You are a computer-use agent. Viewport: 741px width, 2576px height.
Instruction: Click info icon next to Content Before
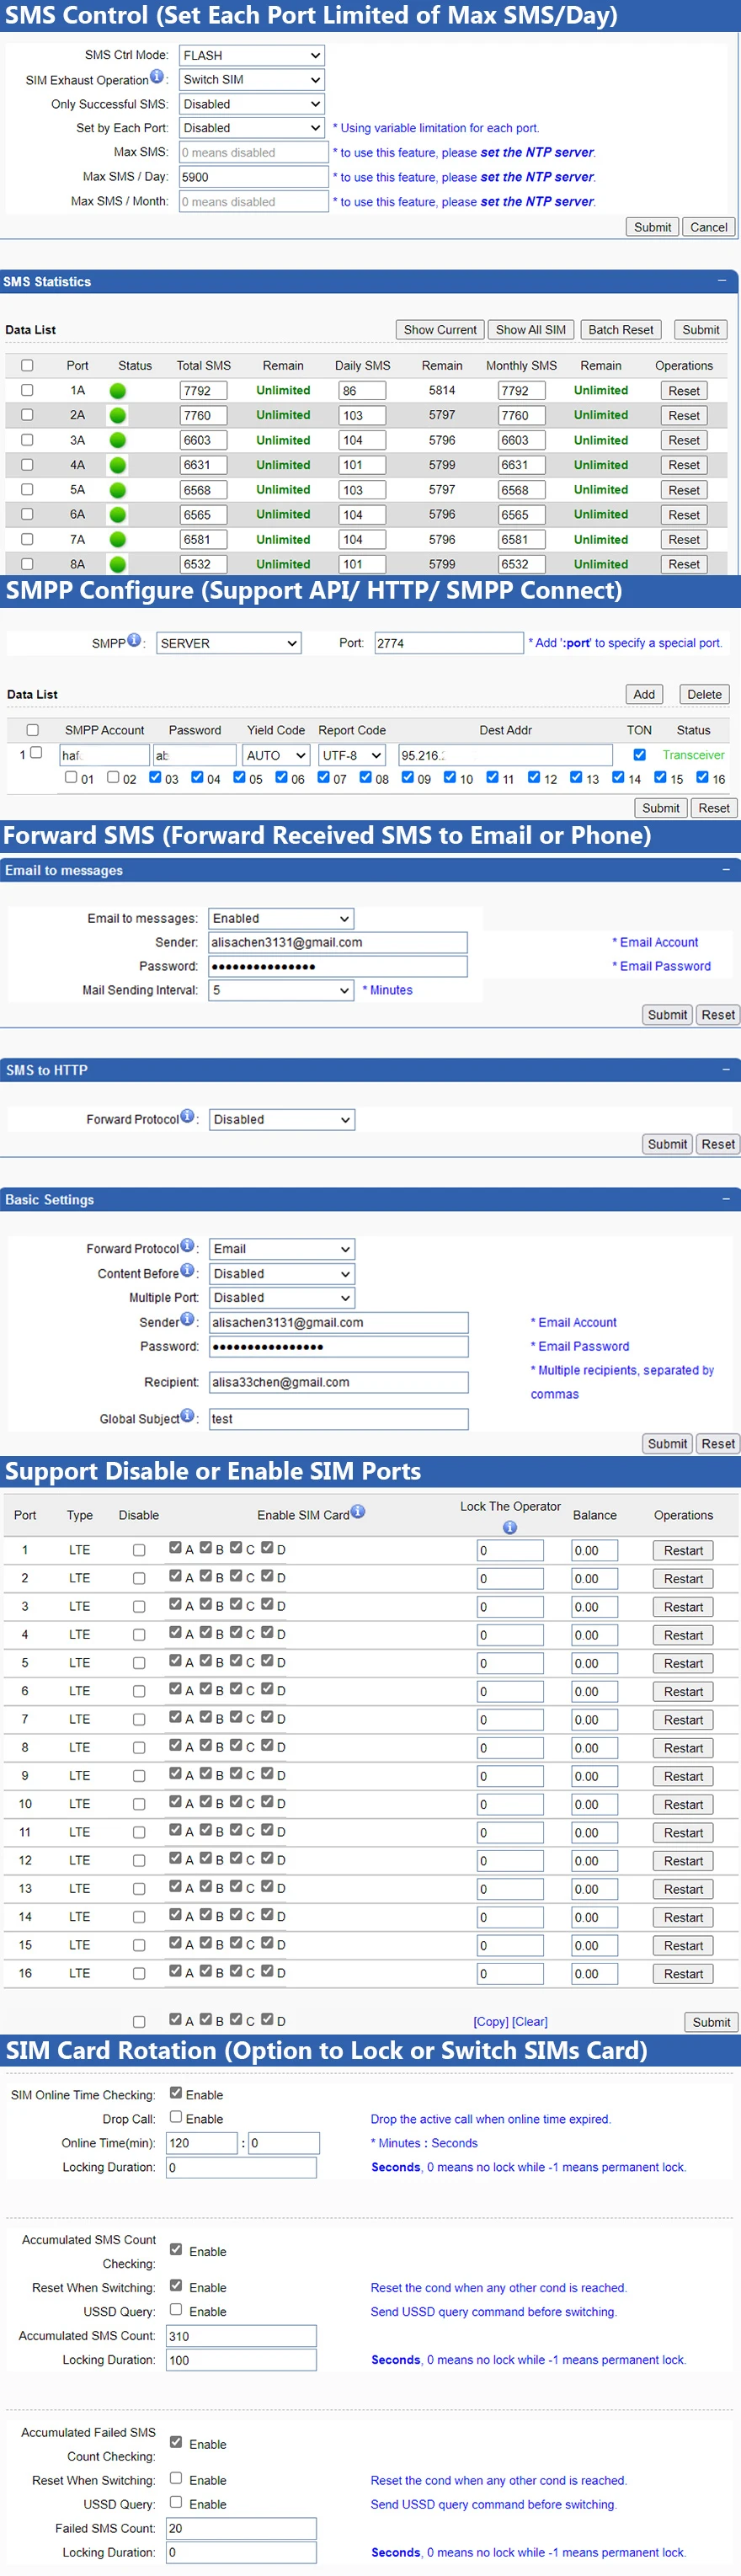(x=187, y=1271)
